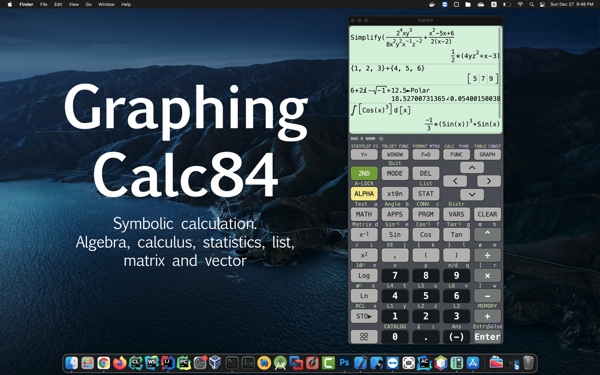Open Control Center in the menu bar
Viewport: 600px width, 375px height.
(x=542, y=4)
